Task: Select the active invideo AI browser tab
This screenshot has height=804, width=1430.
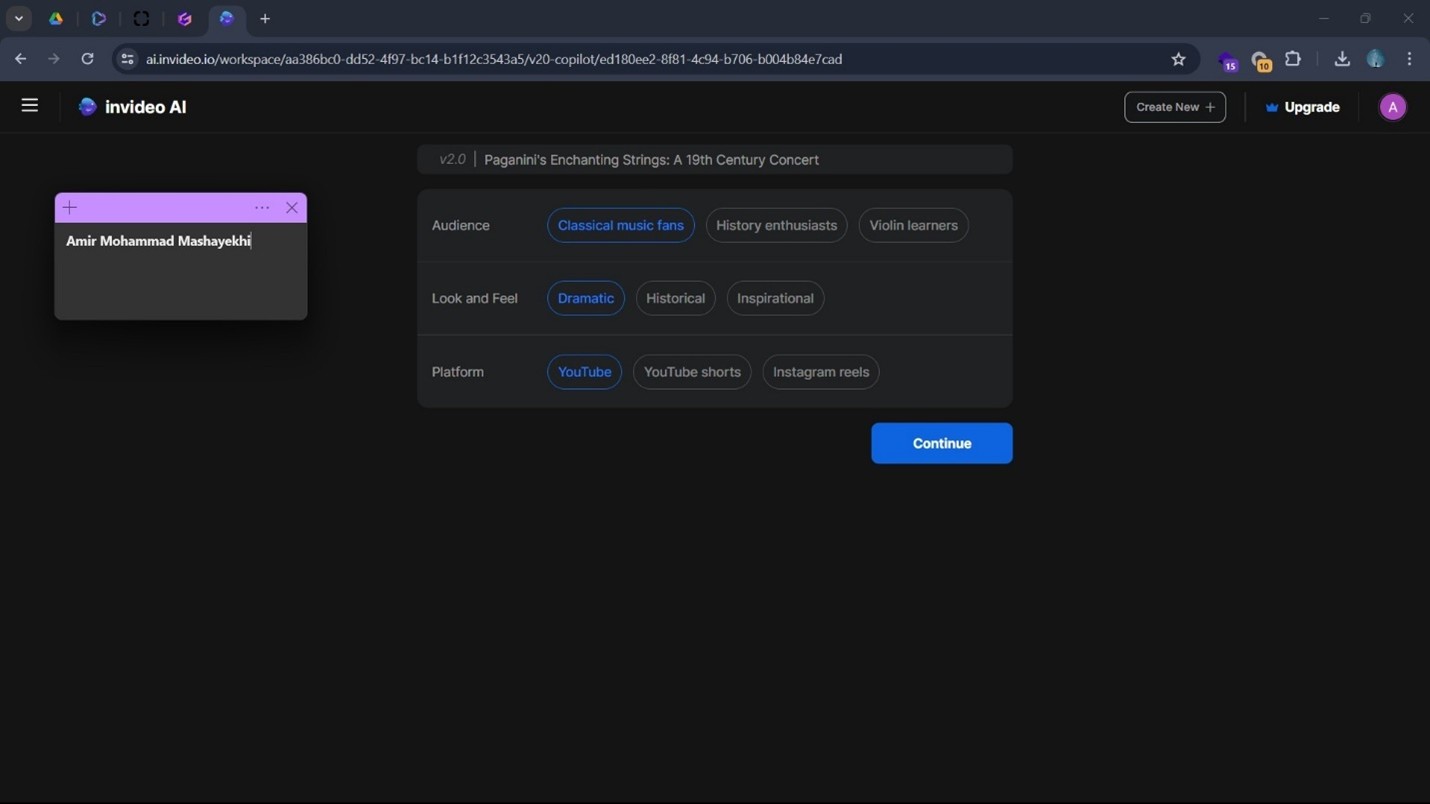Action: [227, 18]
